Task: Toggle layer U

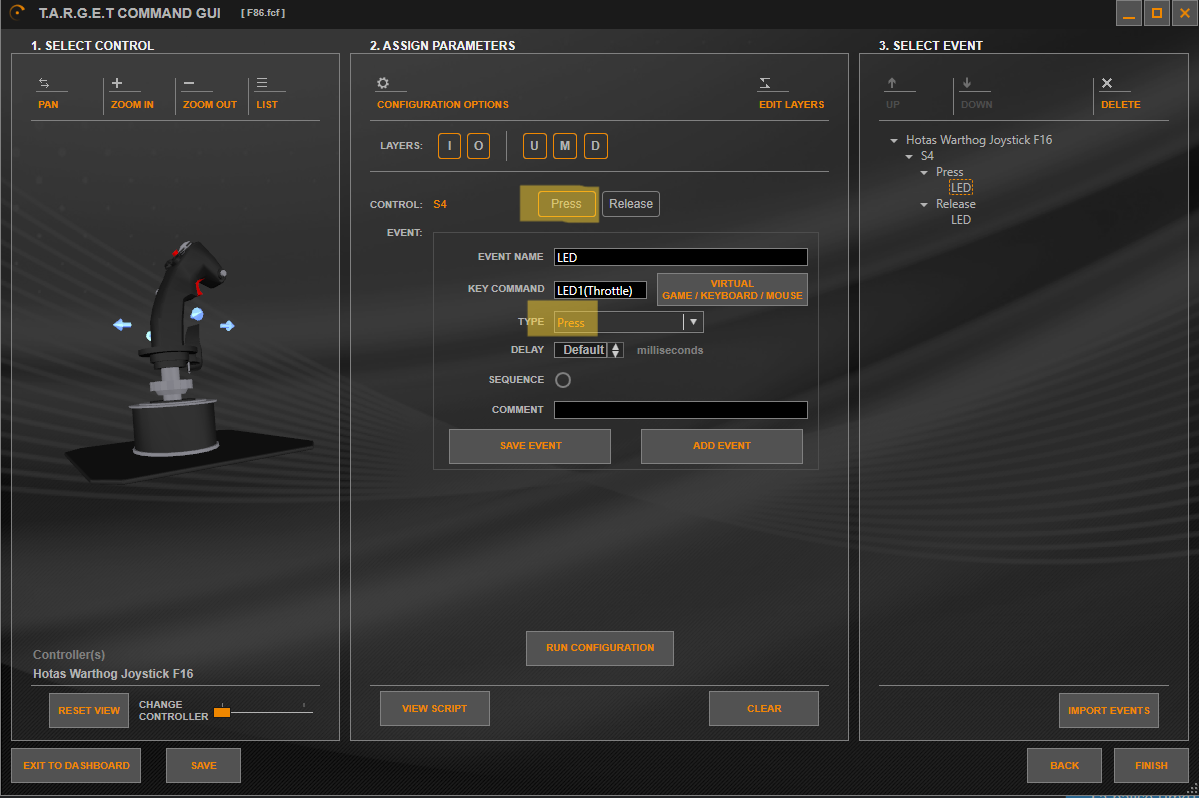Action: 535,146
